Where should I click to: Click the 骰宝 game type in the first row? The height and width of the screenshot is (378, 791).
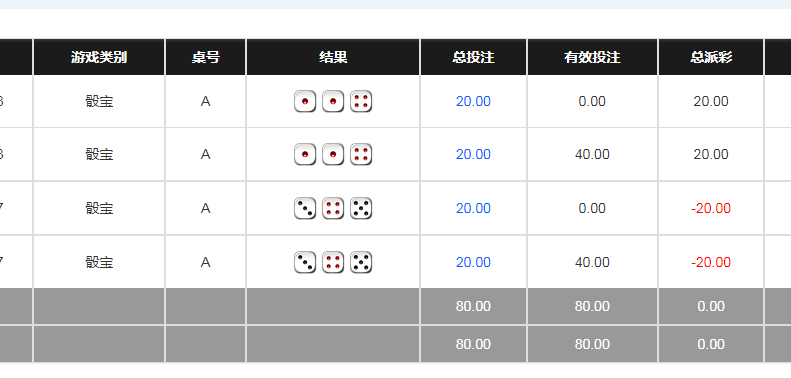(99, 101)
